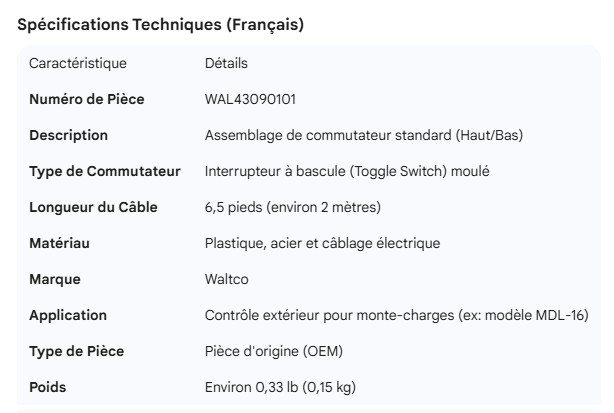Select the Marque row label
This screenshot has height=413, width=614.
(x=55, y=279)
